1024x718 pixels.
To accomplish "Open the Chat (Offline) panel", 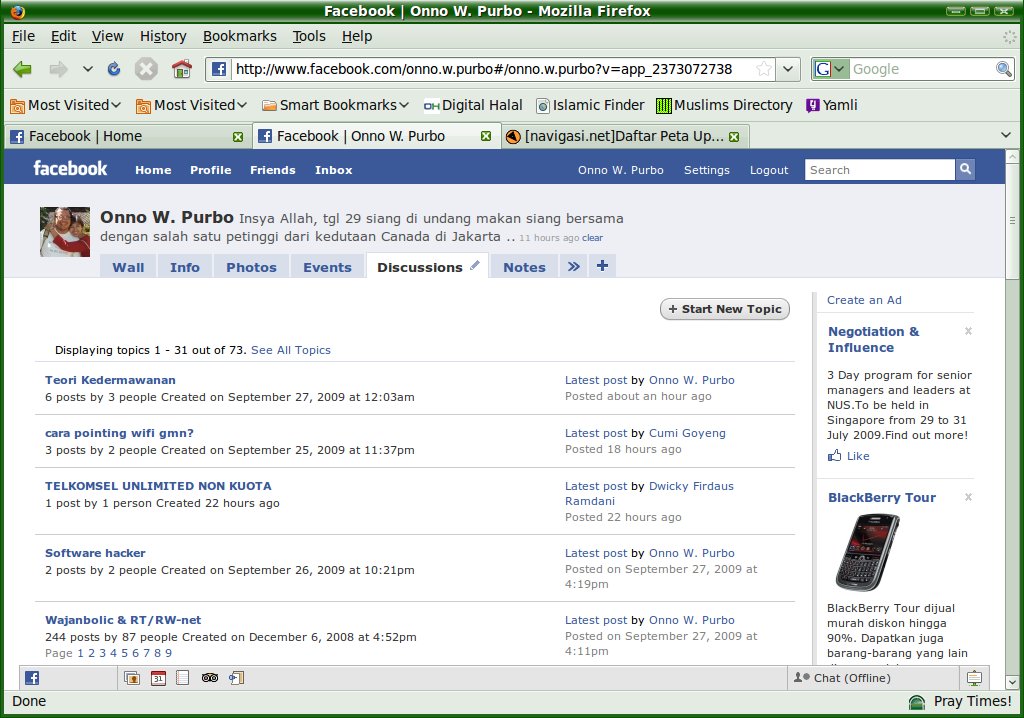I will (x=842, y=678).
